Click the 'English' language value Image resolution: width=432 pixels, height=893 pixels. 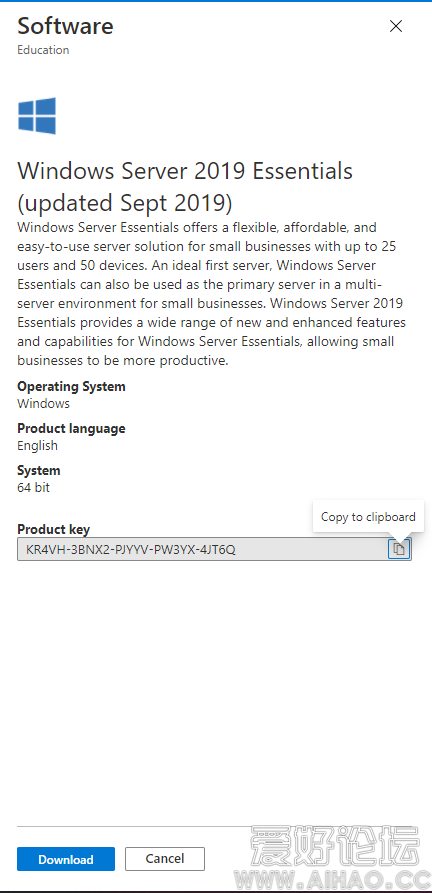pyautogui.click(x=38, y=445)
